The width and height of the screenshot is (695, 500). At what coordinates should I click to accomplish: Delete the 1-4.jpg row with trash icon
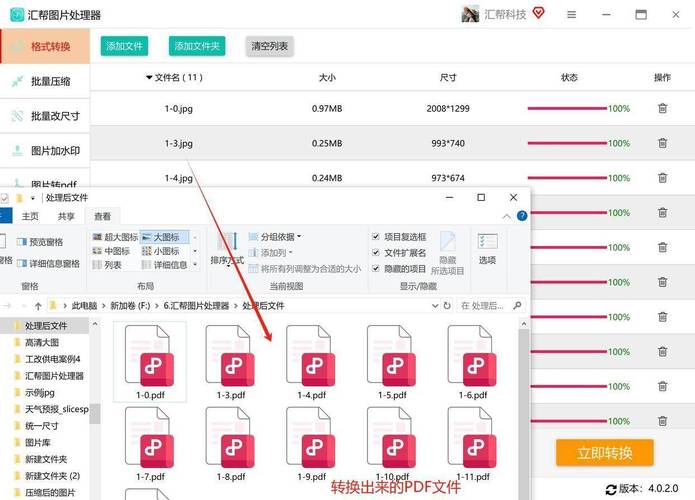tap(662, 178)
